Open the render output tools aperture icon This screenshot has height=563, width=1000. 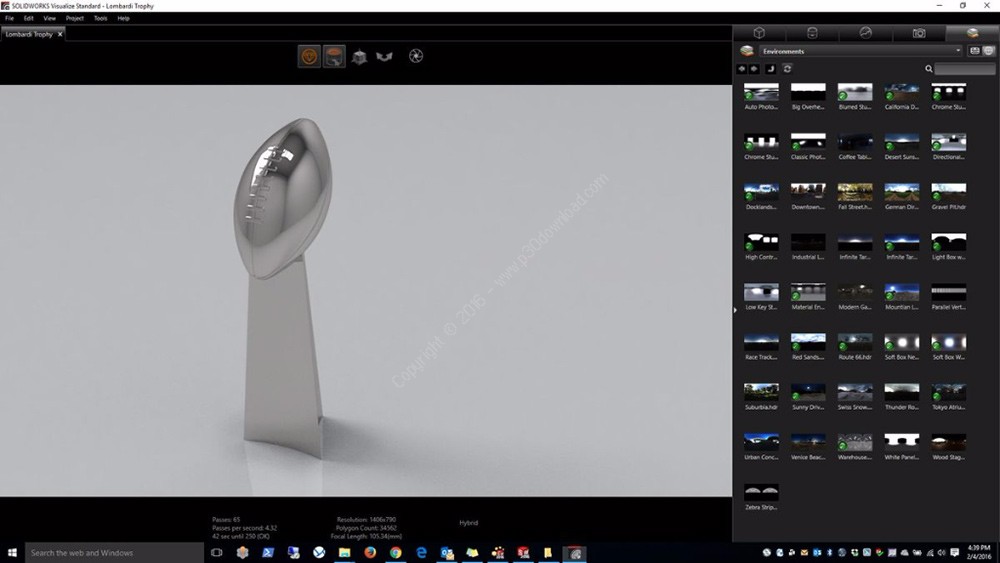pyautogui.click(x=416, y=56)
